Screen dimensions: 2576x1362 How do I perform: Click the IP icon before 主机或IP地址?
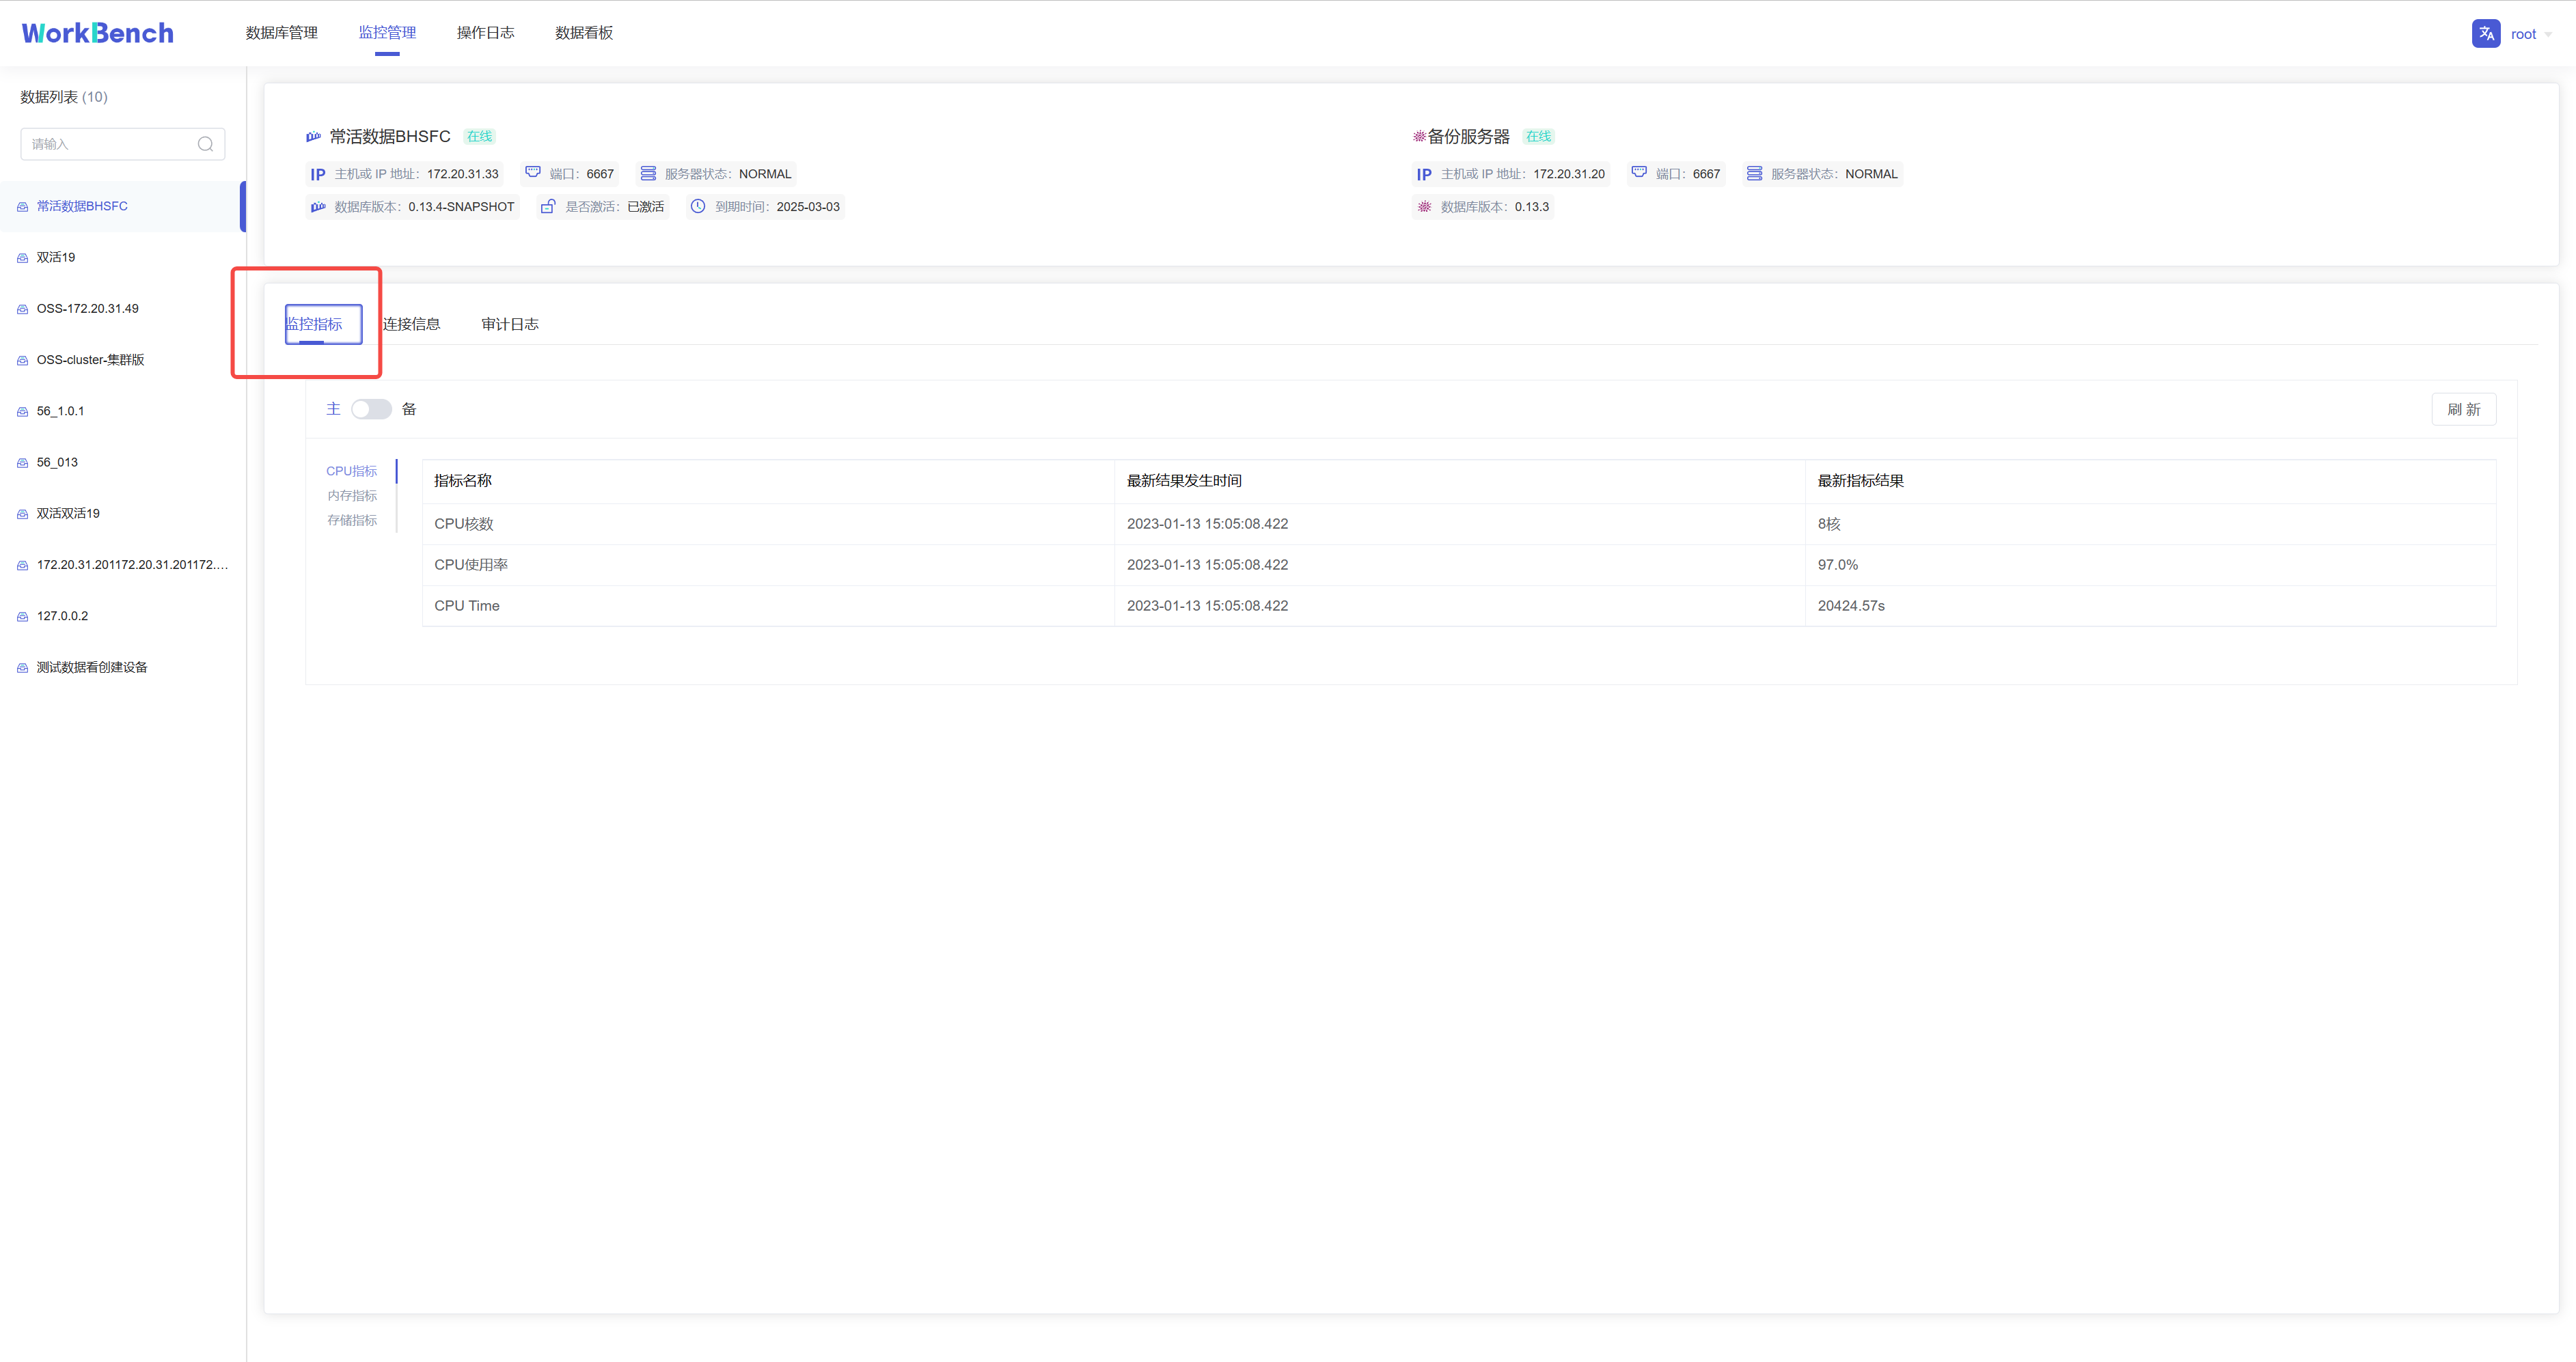click(317, 173)
